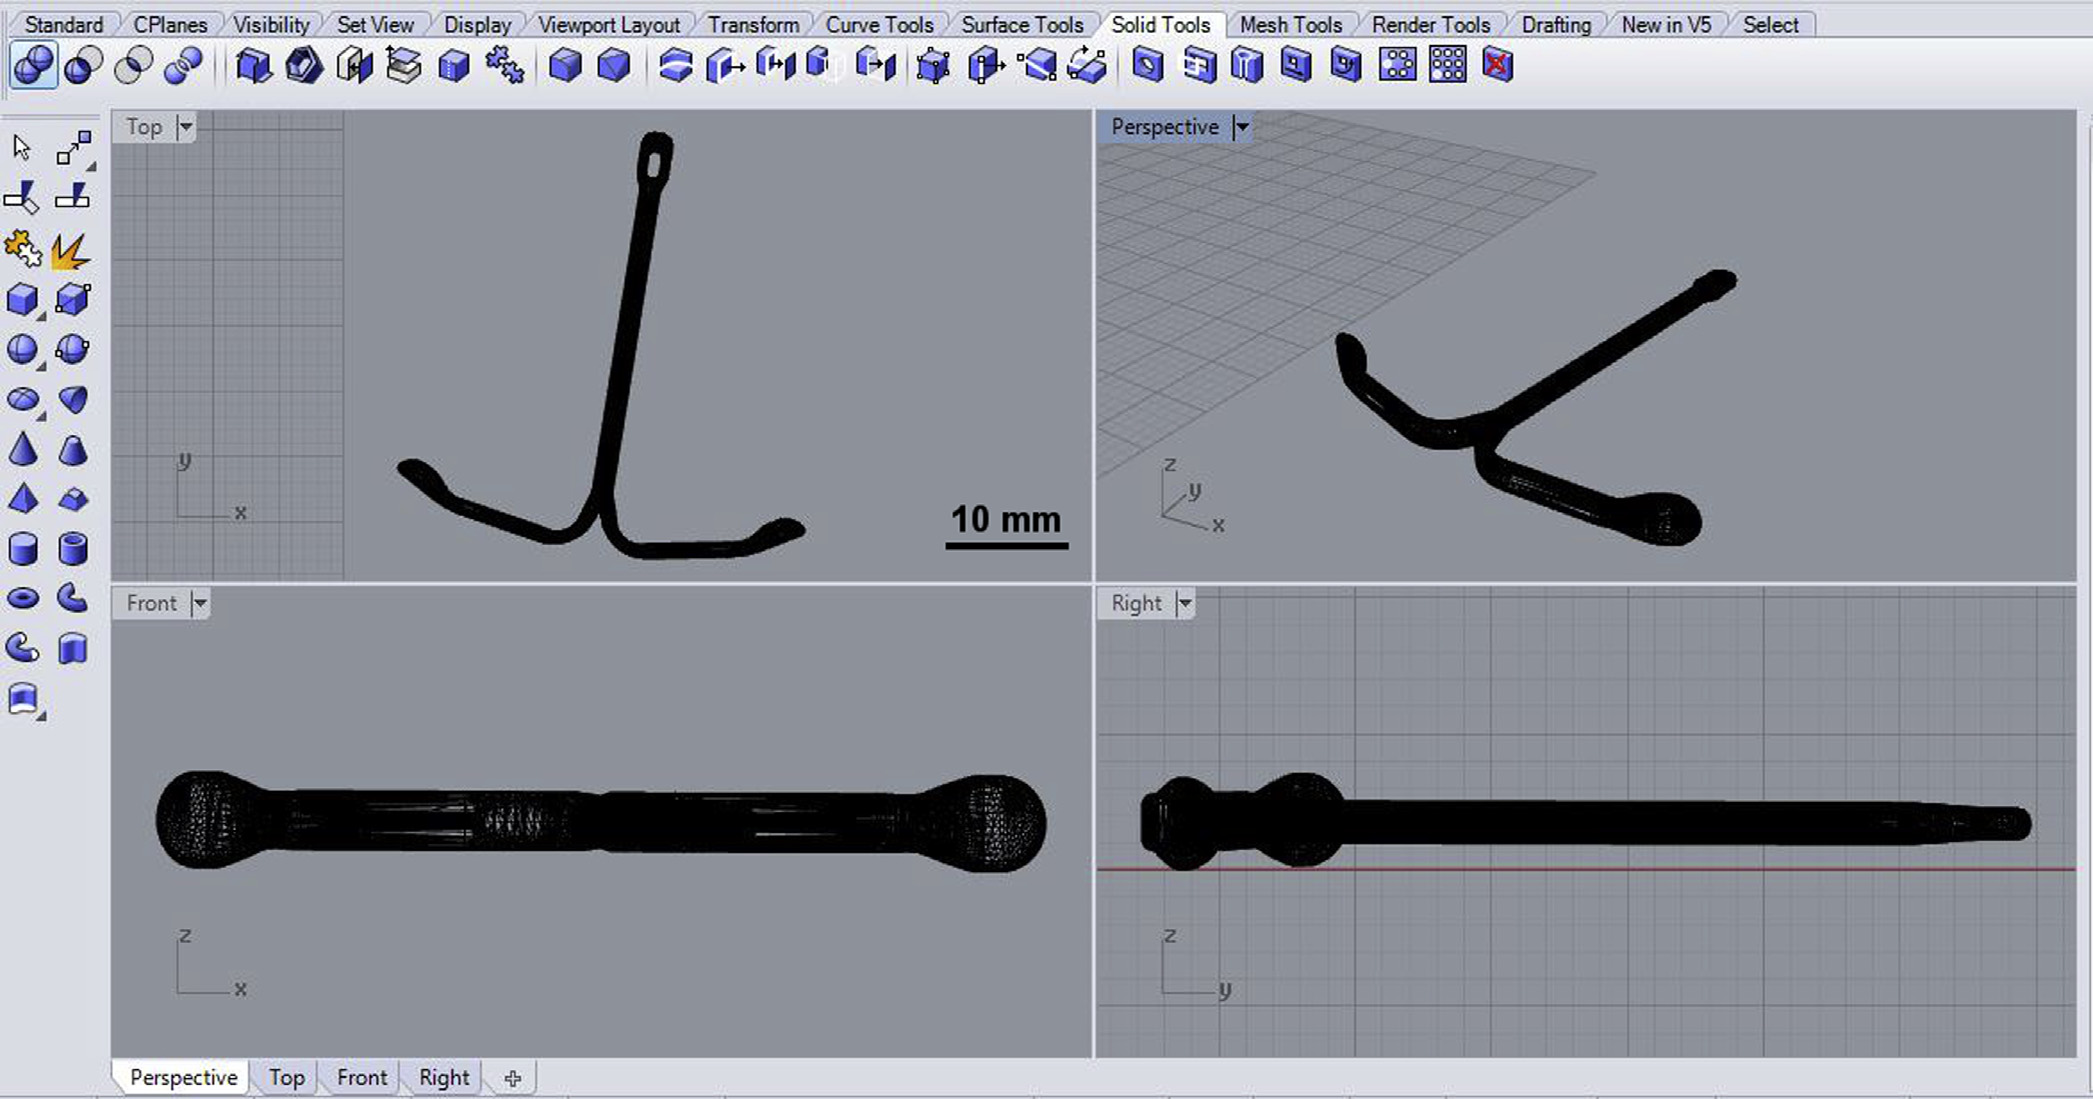Select the Polar Array Hole icon

tap(1397, 66)
